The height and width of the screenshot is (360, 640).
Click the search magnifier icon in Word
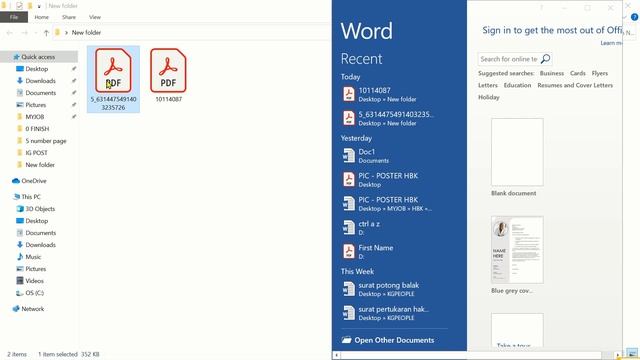coord(546,59)
